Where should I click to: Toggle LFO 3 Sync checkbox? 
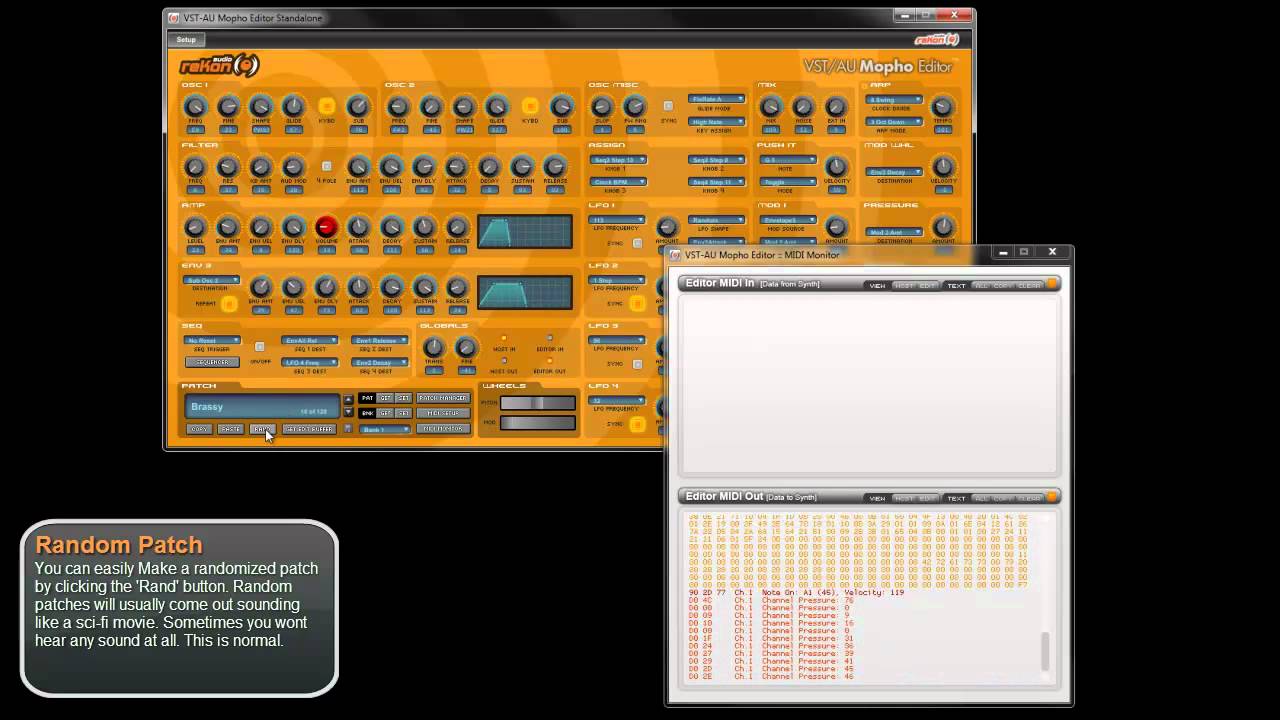(x=637, y=363)
